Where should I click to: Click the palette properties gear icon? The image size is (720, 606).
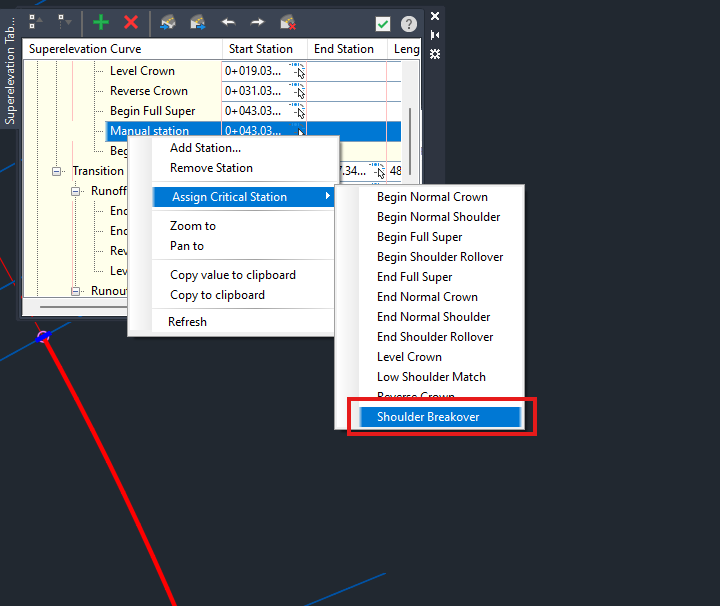(x=435, y=54)
